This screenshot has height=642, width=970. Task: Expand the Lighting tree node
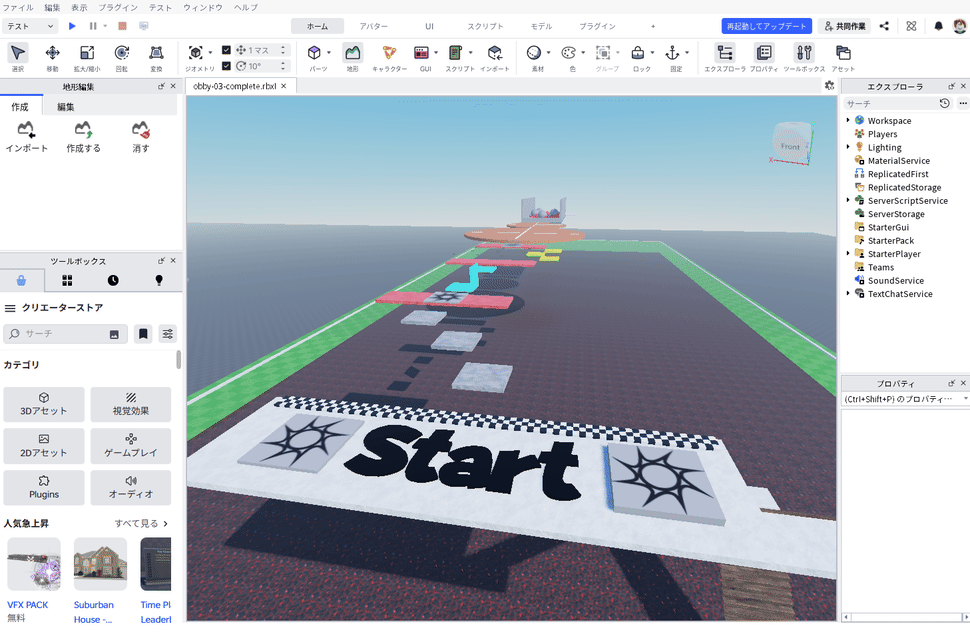(x=848, y=147)
